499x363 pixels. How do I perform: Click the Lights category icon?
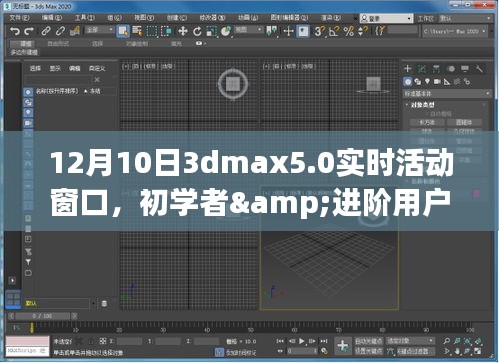point(427,81)
